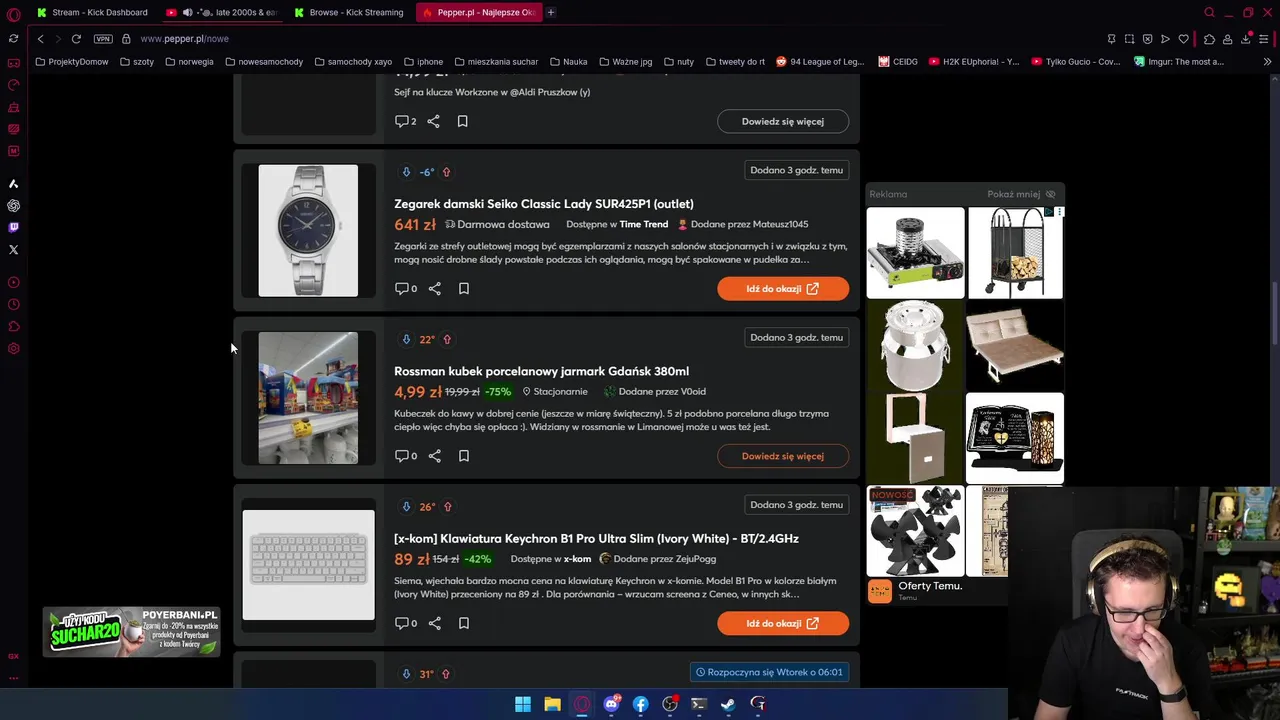Share the Keychron keyboard deal

[x=434, y=623]
